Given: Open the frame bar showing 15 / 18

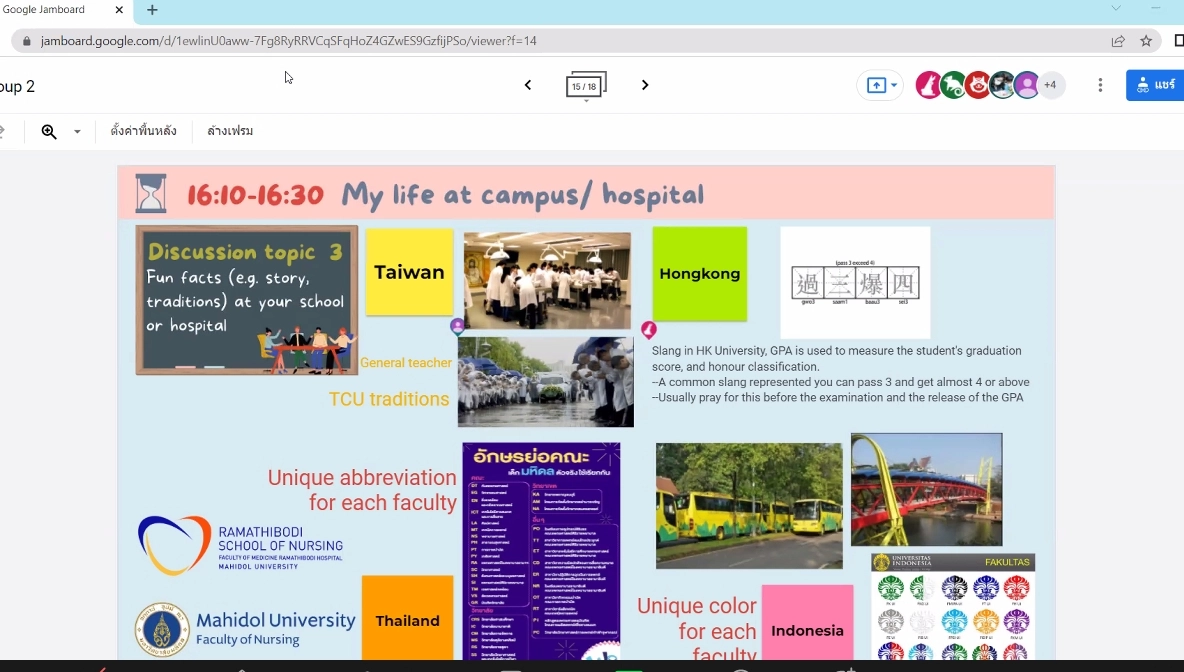Looking at the screenshot, I should click(586, 85).
